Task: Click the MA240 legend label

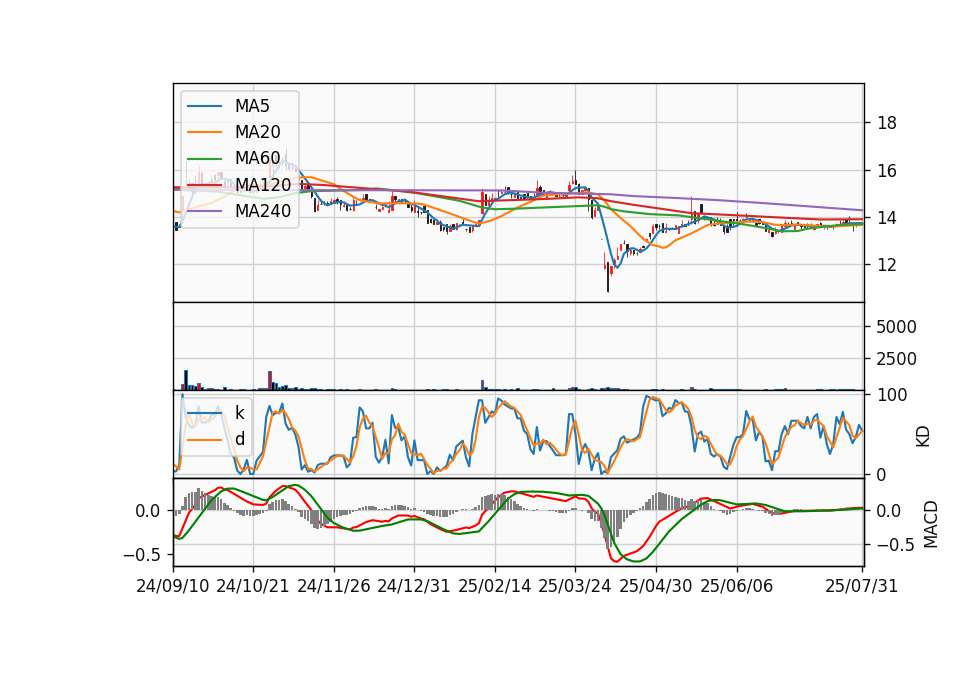Action: click(x=263, y=211)
